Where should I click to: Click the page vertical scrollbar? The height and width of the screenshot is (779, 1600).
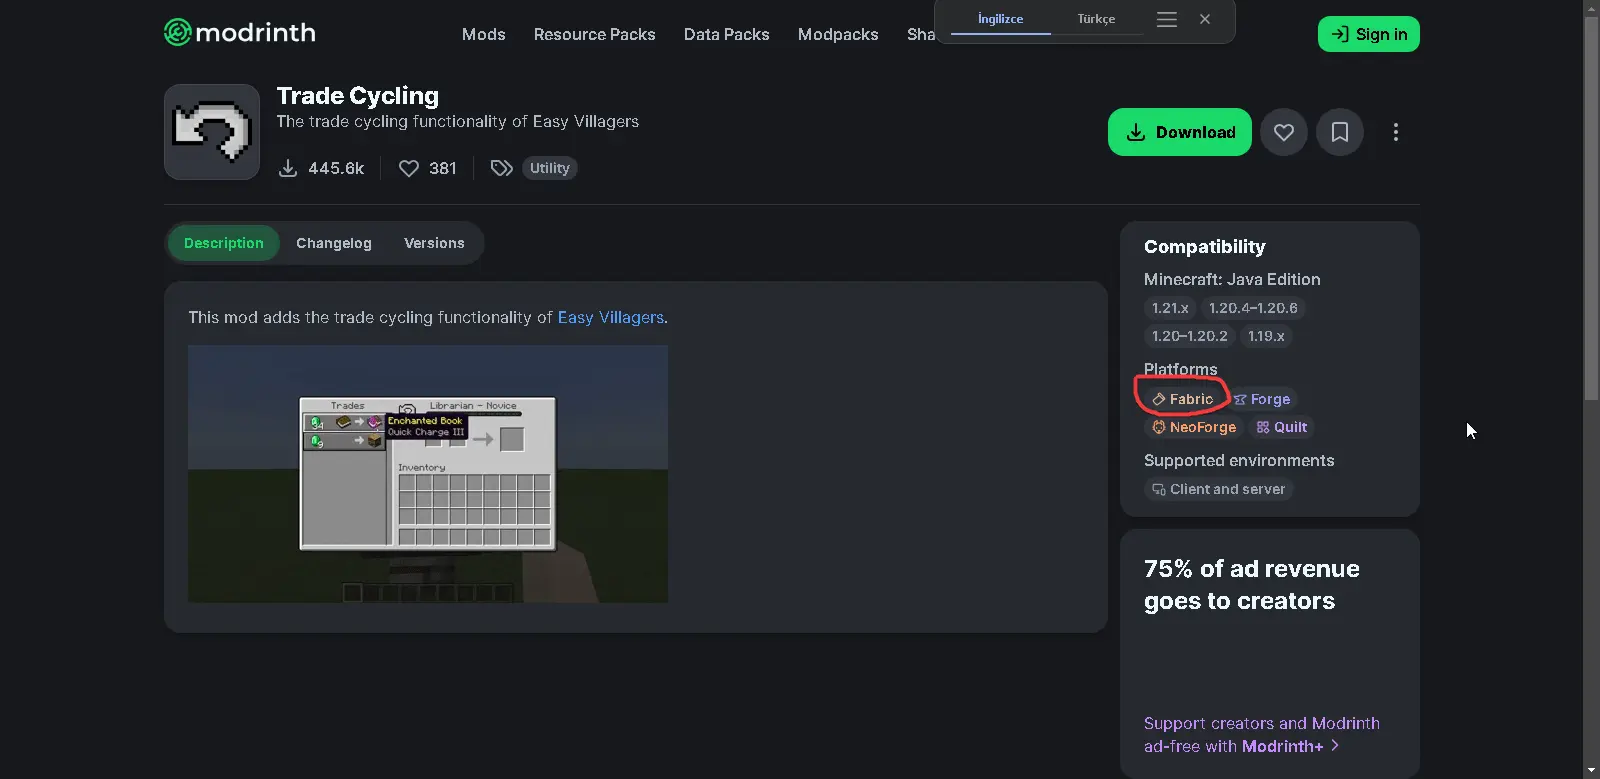click(x=1592, y=210)
